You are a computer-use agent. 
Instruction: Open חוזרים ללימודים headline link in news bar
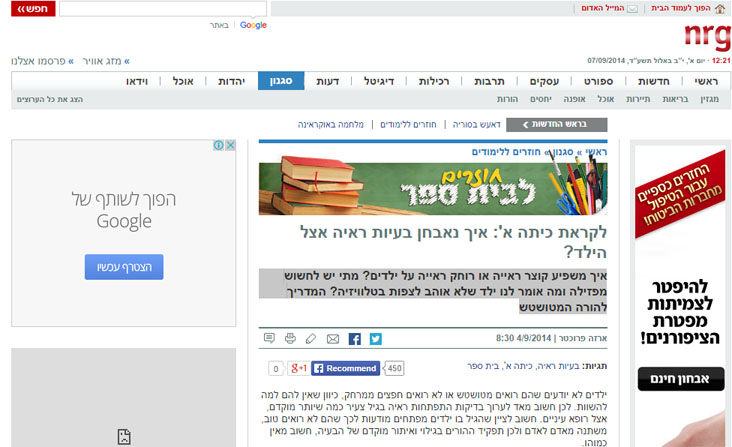pyautogui.click(x=408, y=125)
